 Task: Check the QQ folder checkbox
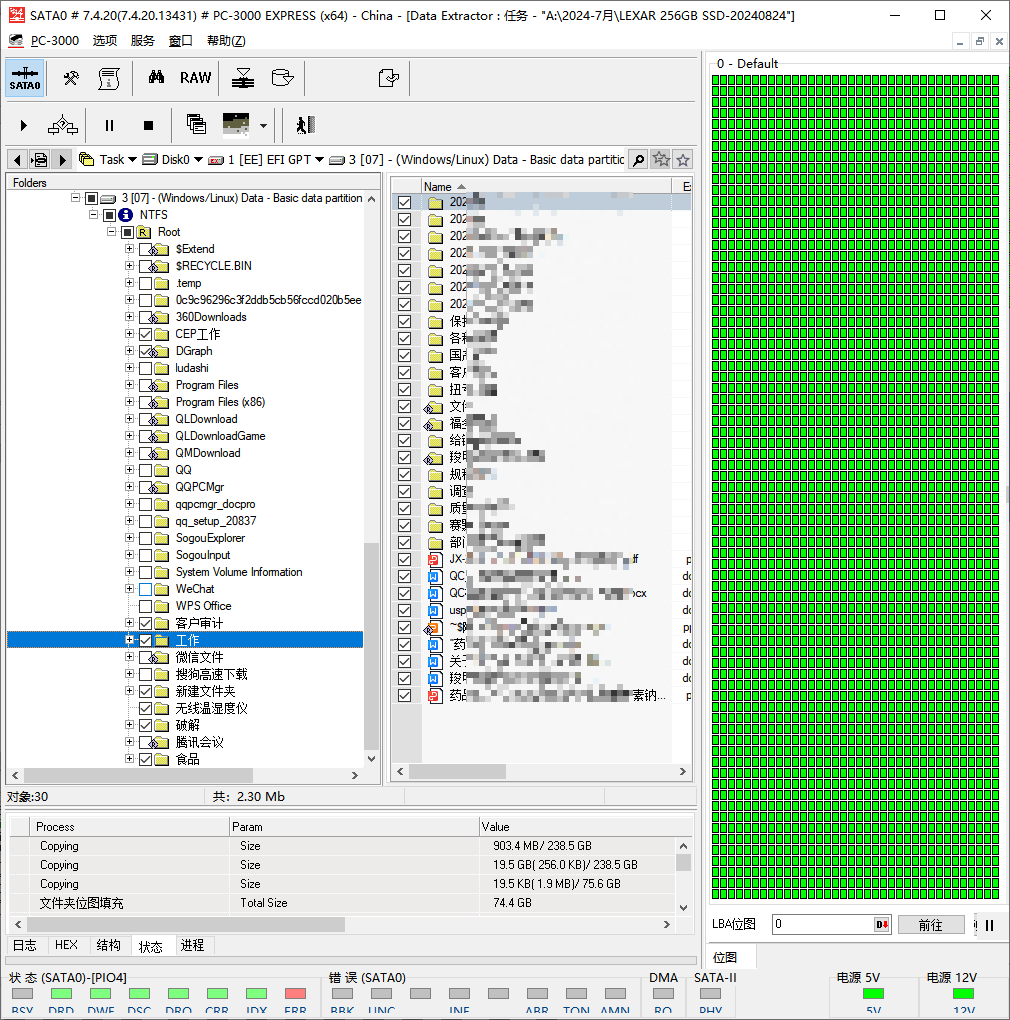coord(146,470)
